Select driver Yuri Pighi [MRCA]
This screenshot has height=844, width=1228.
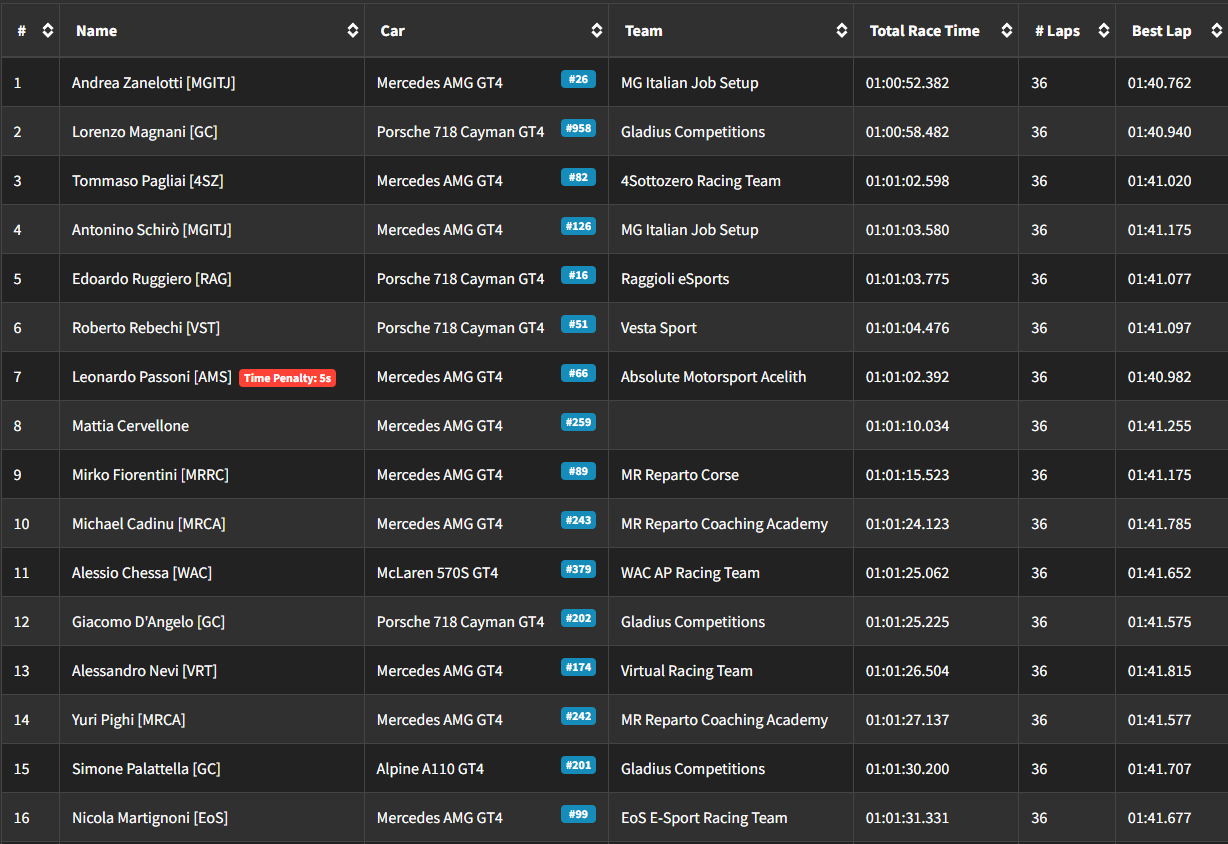(128, 720)
